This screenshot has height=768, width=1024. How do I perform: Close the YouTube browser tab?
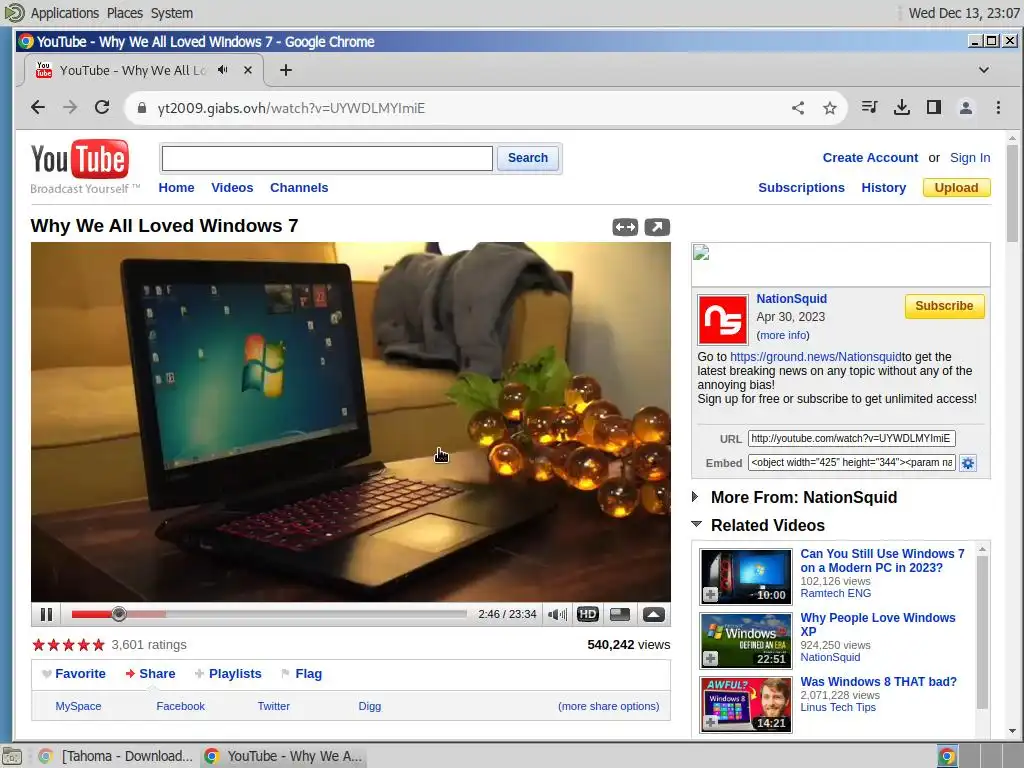[x=248, y=70]
